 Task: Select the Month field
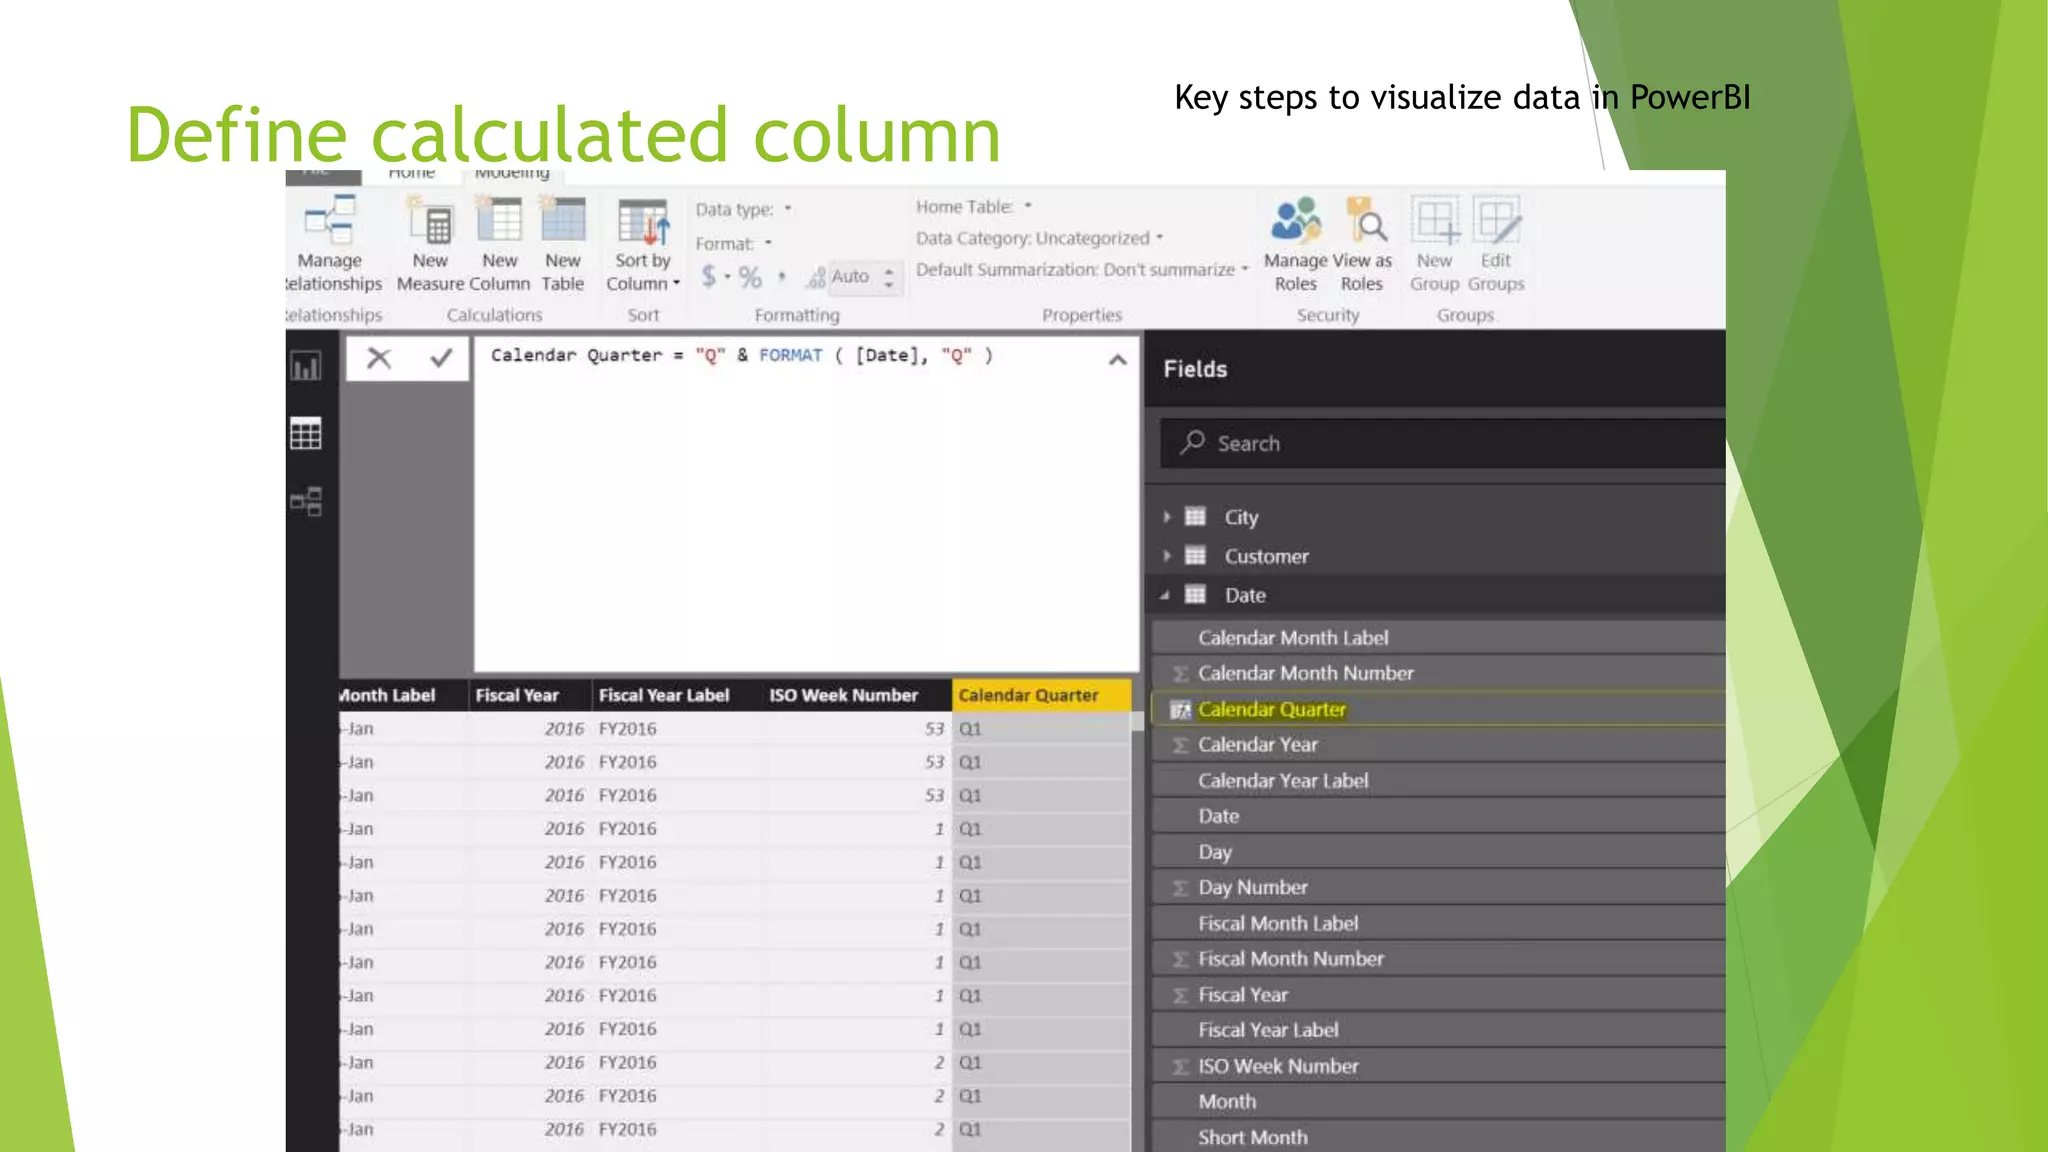(1438, 1102)
